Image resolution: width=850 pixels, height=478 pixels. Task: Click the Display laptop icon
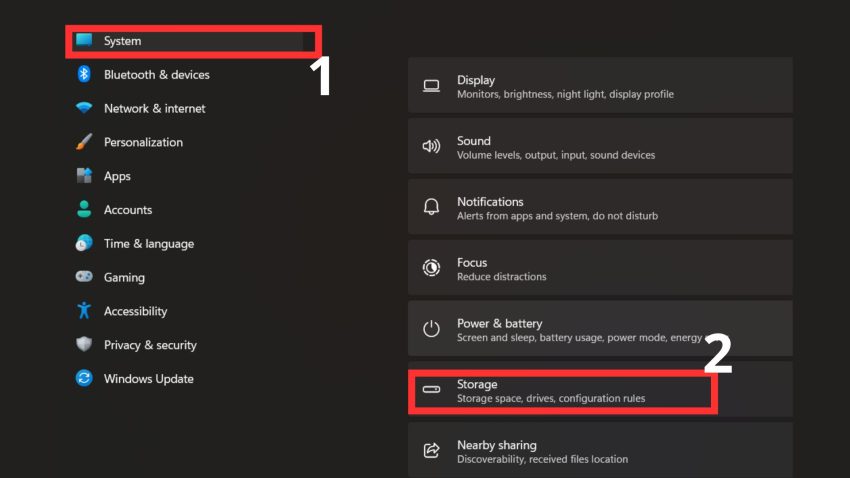tap(432, 86)
